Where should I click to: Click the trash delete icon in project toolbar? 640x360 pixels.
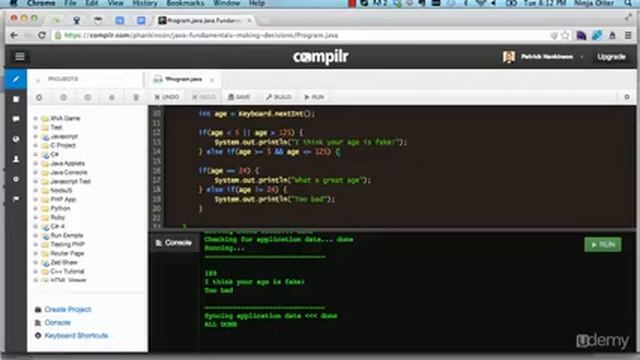click(136, 98)
